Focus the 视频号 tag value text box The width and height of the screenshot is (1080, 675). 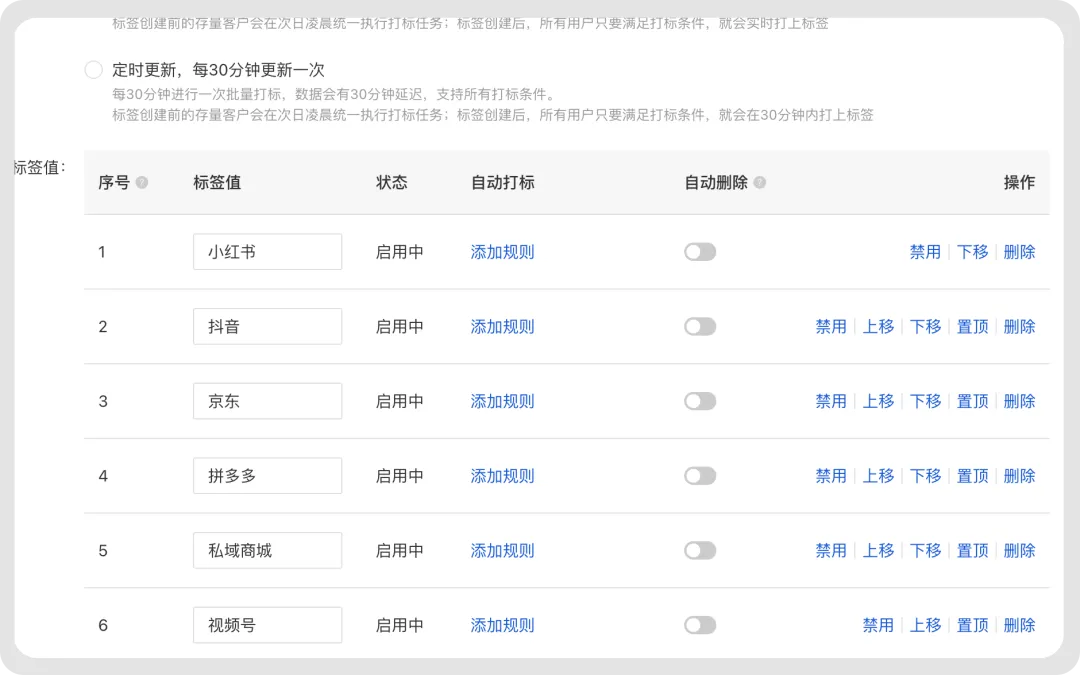coord(267,625)
